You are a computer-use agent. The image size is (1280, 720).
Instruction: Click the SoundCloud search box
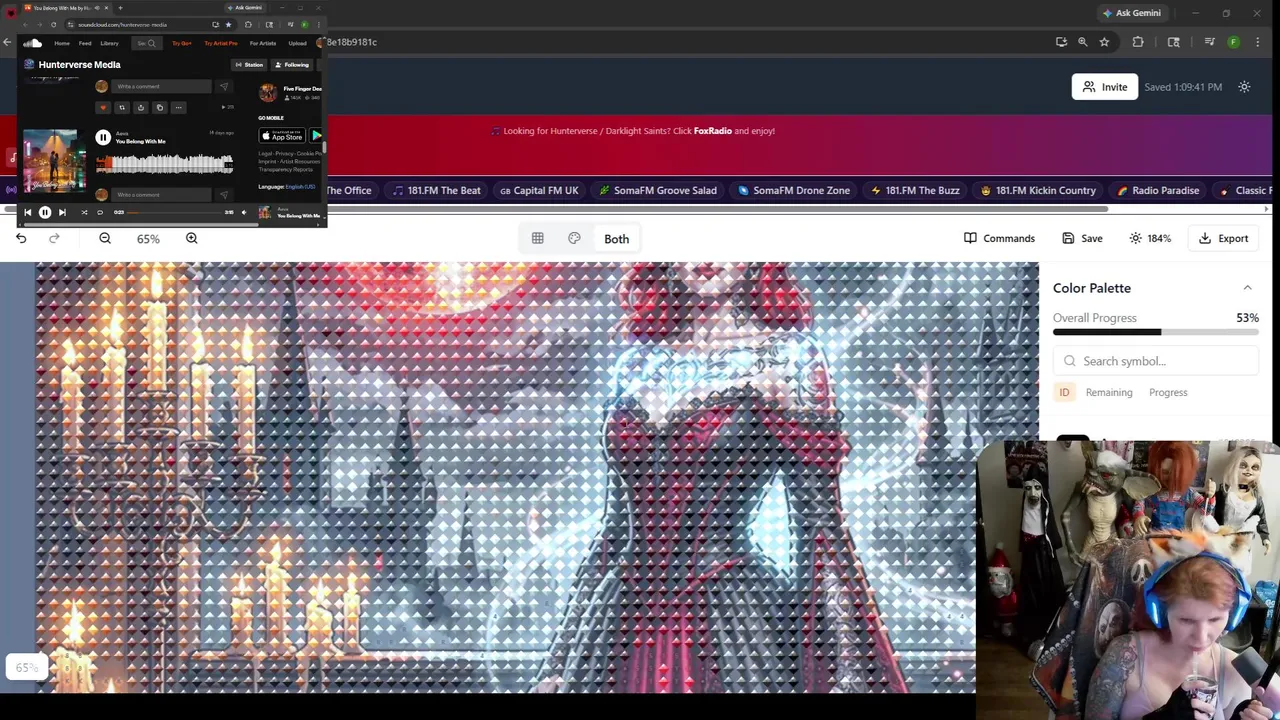coord(147,43)
